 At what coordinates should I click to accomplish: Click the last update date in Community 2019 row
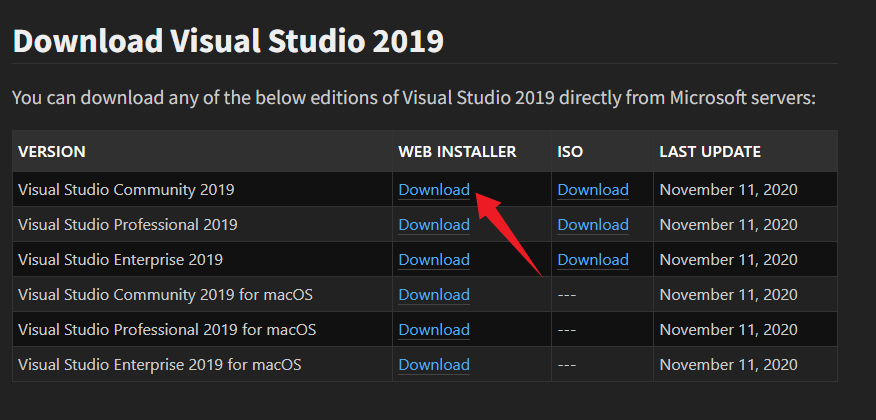pyautogui.click(x=728, y=190)
